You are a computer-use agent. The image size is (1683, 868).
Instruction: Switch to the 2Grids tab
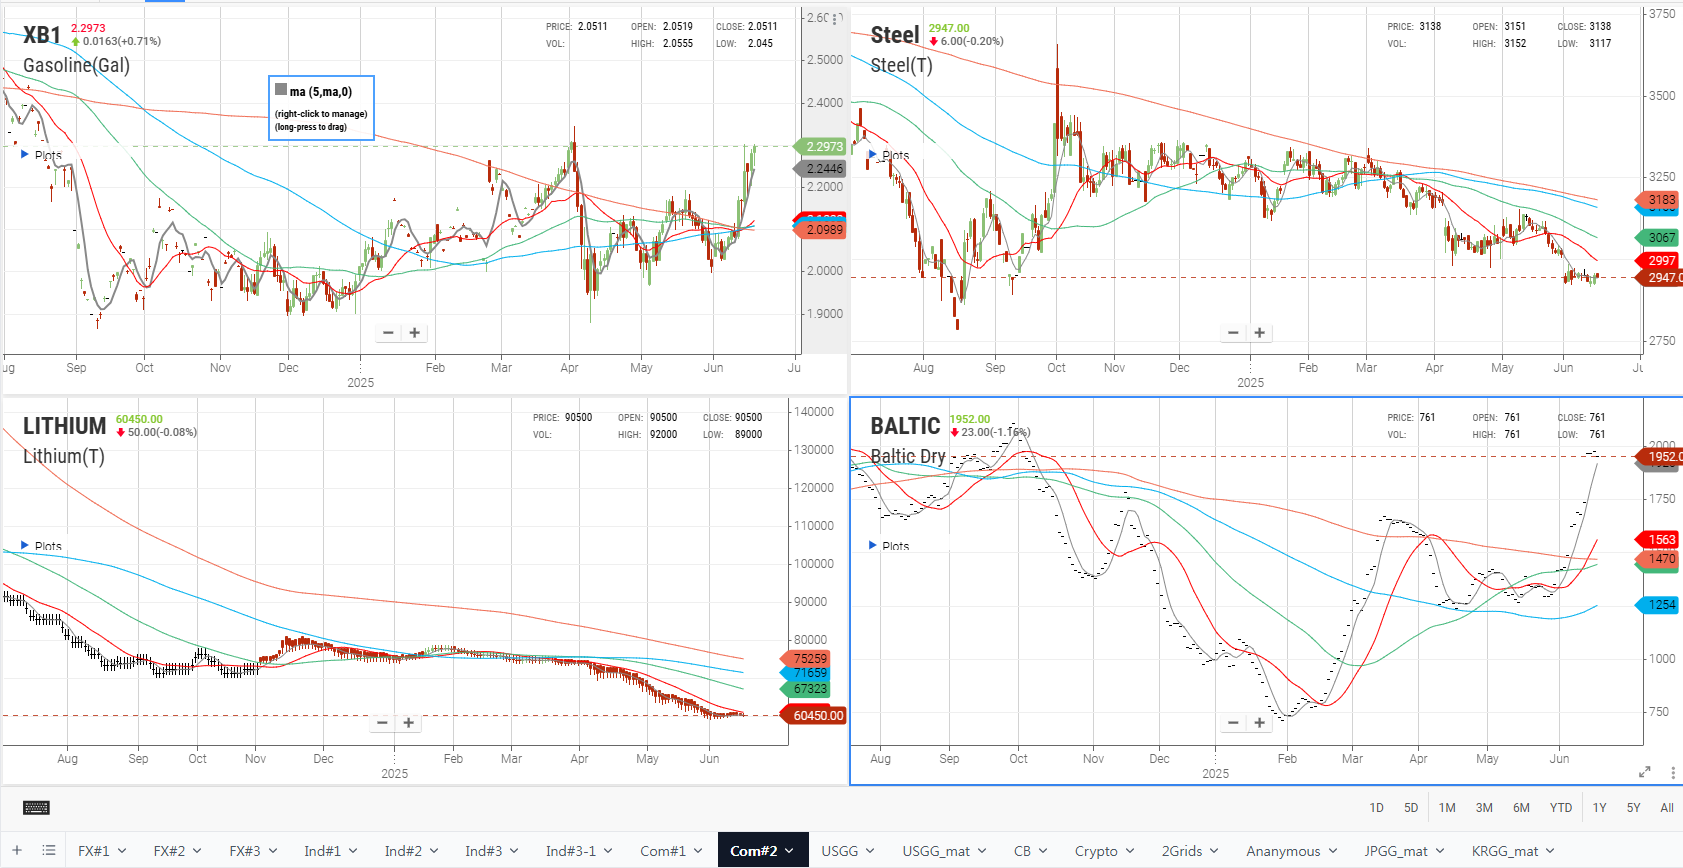point(1182,851)
